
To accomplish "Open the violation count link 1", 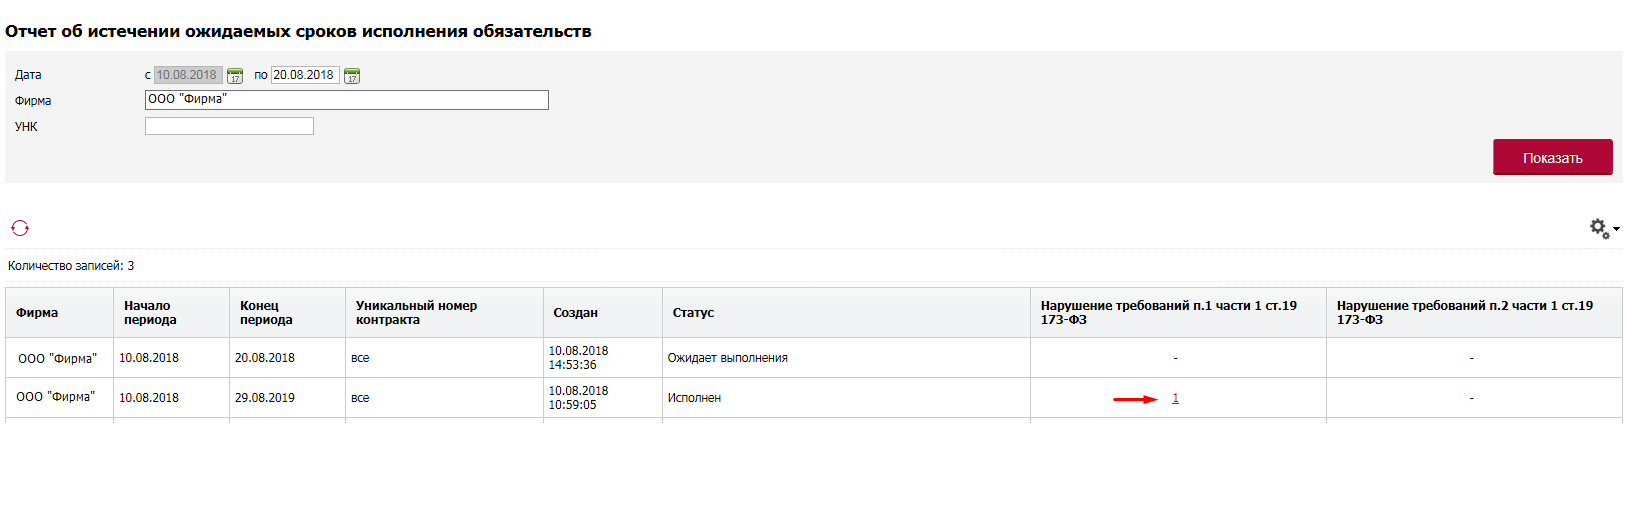I will [1175, 398].
